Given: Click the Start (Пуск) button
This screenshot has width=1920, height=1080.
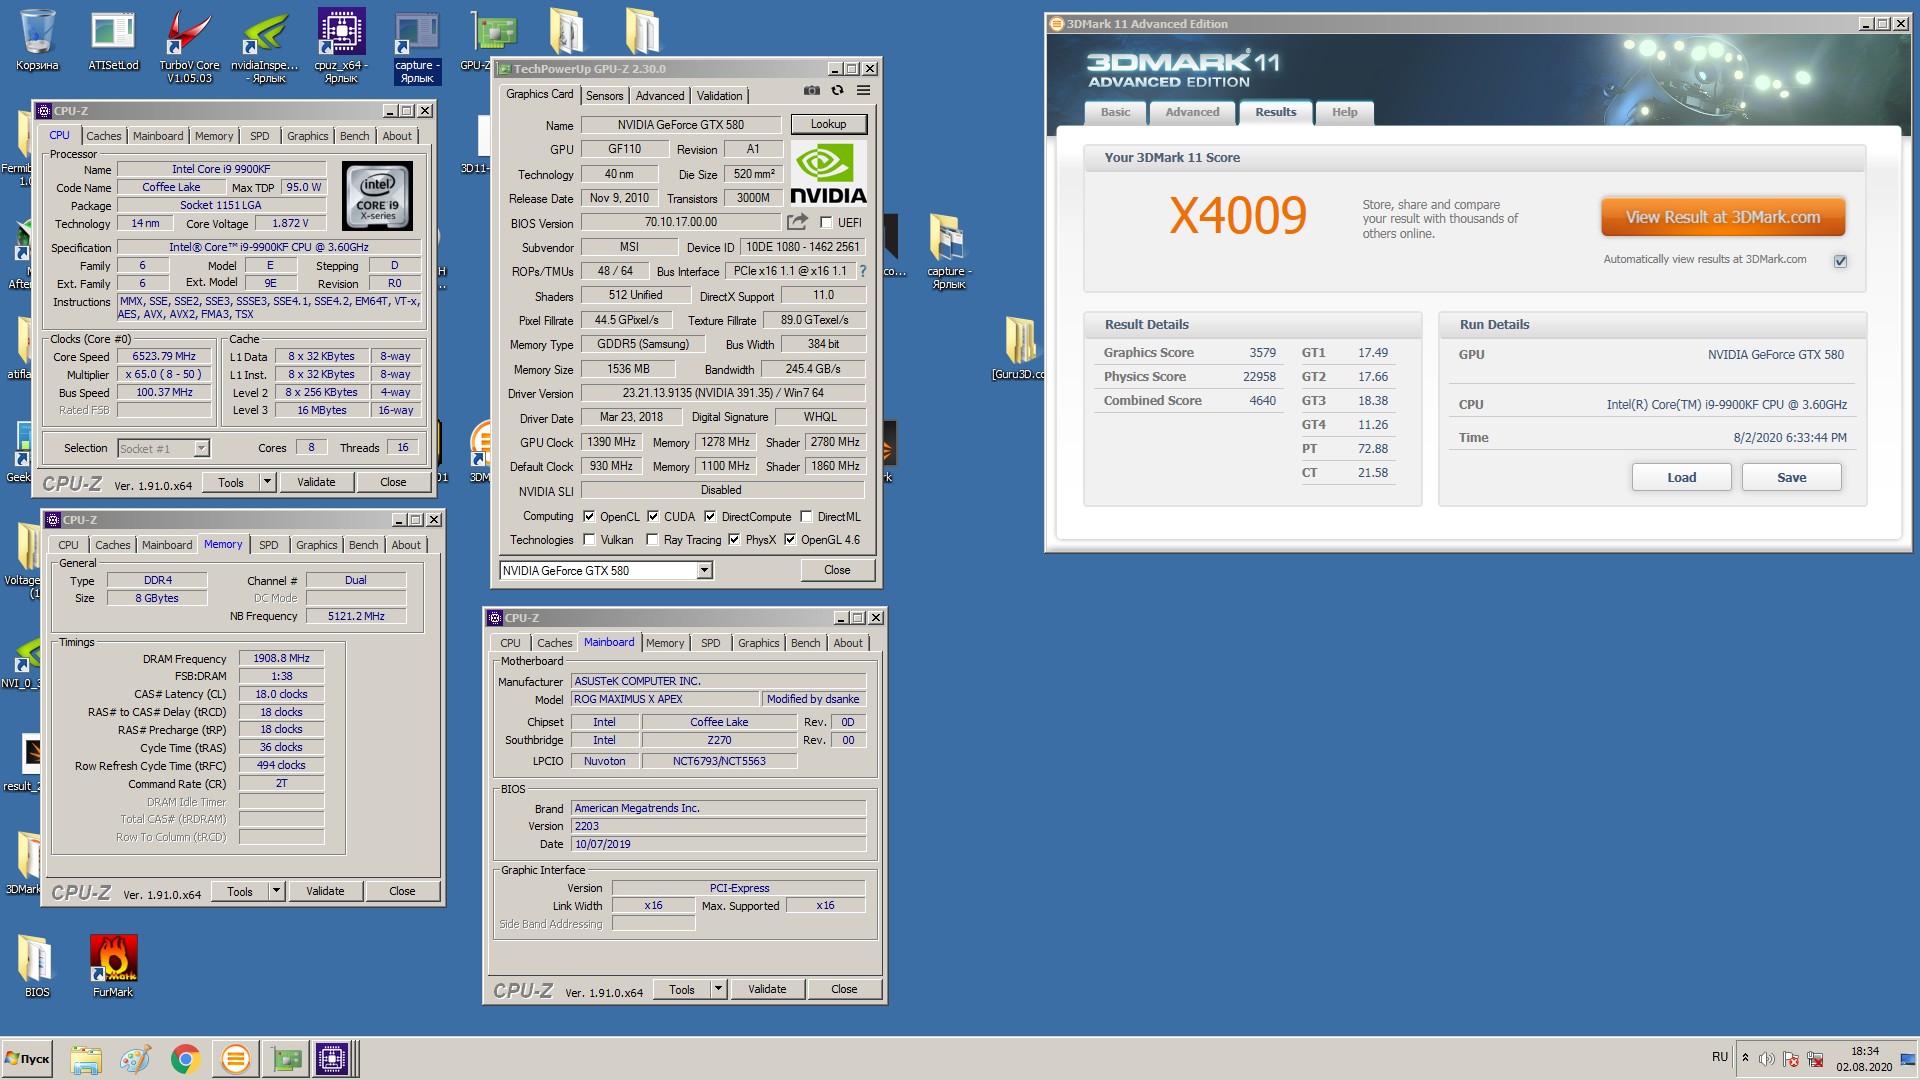Looking at the screenshot, I should [x=28, y=1059].
